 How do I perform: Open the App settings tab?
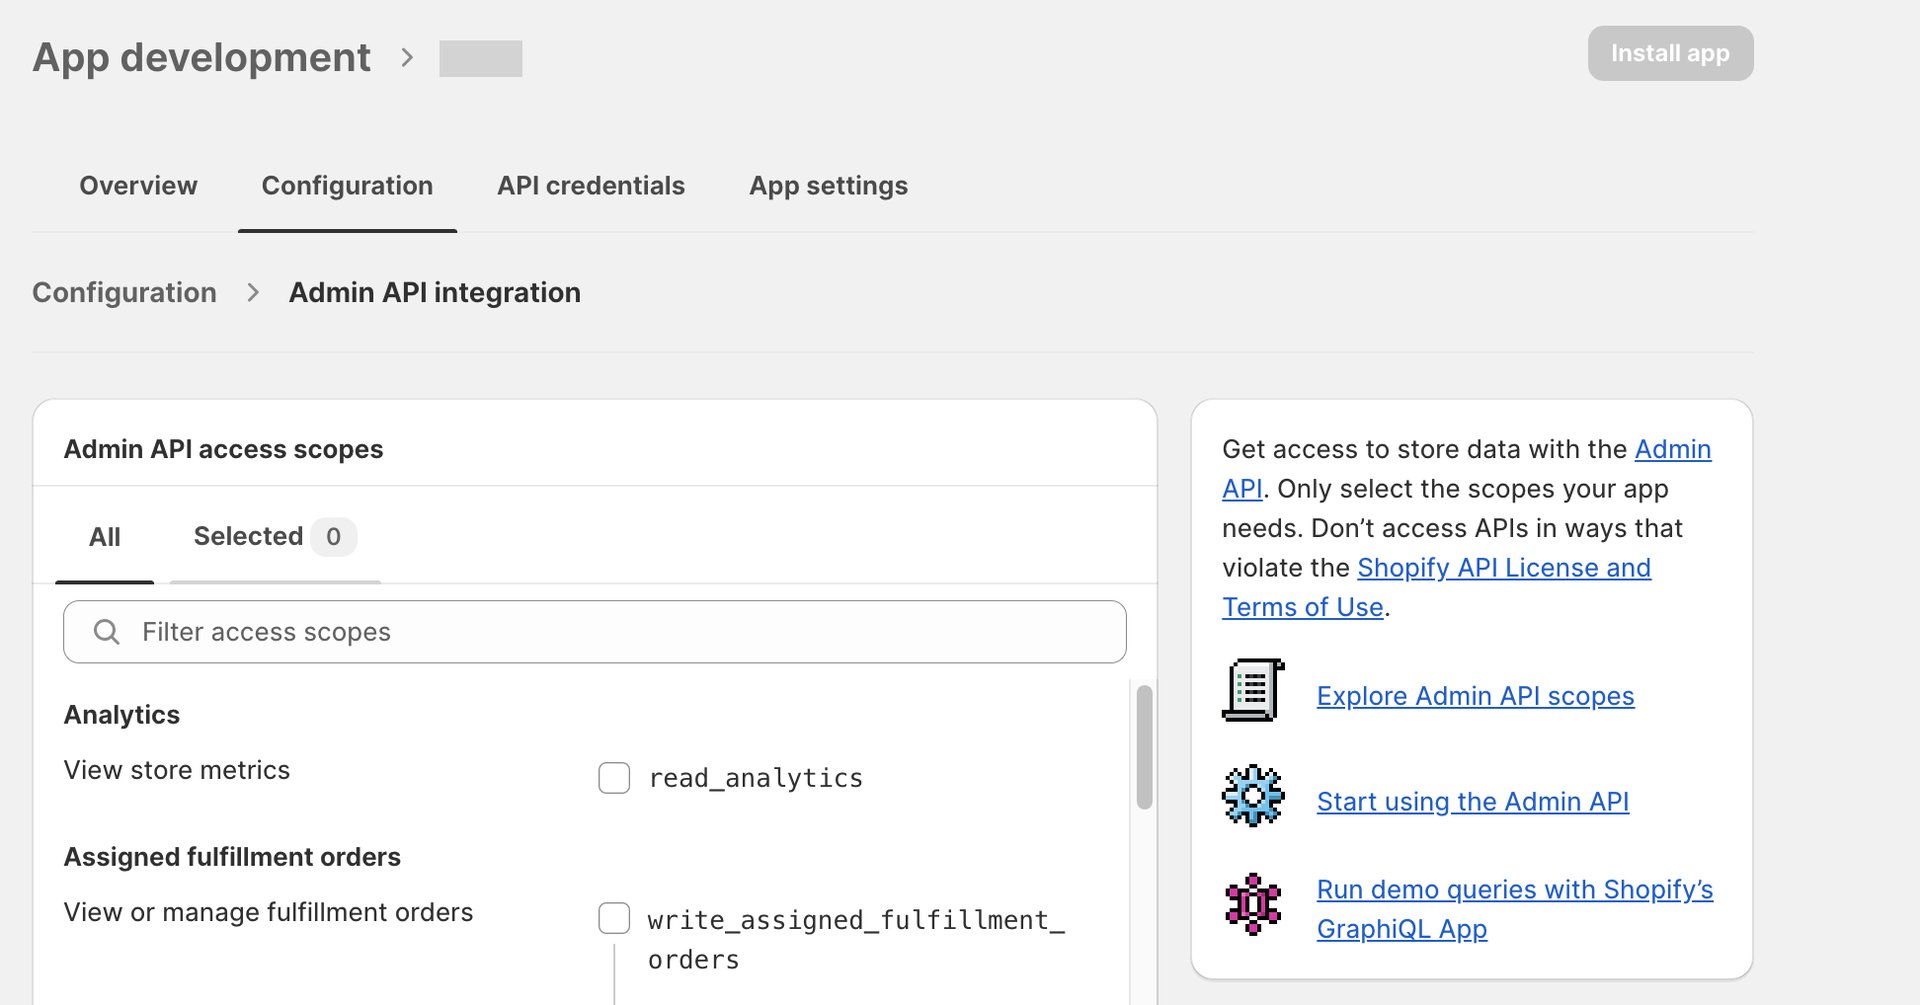click(x=828, y=186)
